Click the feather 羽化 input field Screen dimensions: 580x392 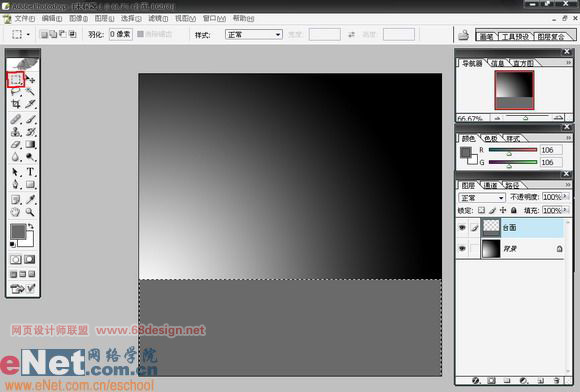click(x=121, y=34)
